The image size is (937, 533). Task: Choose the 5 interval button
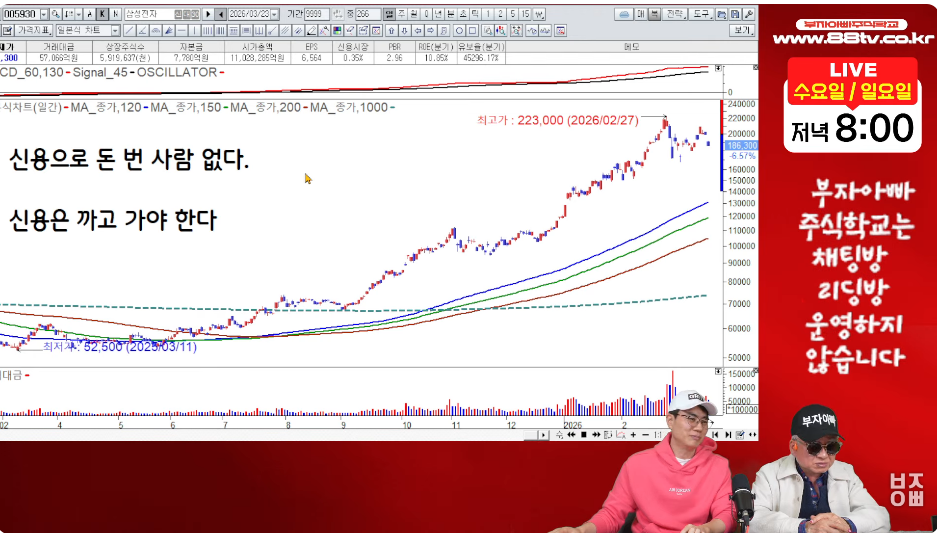click(x=513, y=14)
